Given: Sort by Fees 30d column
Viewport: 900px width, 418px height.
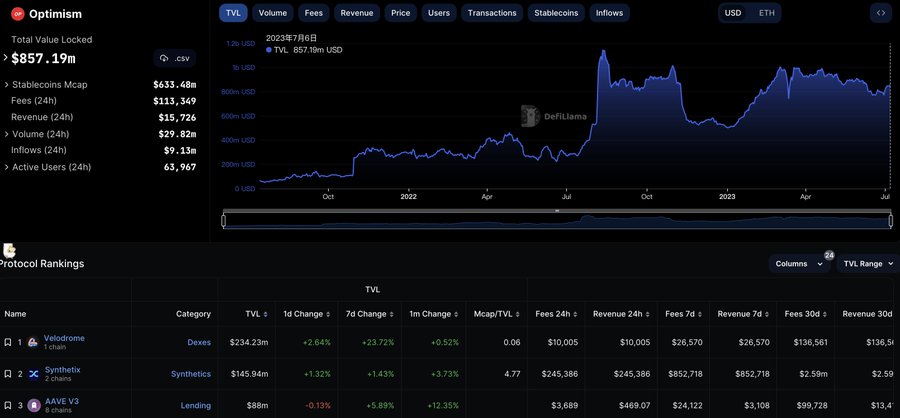Looking at the screenshot, I should [825, 314].
